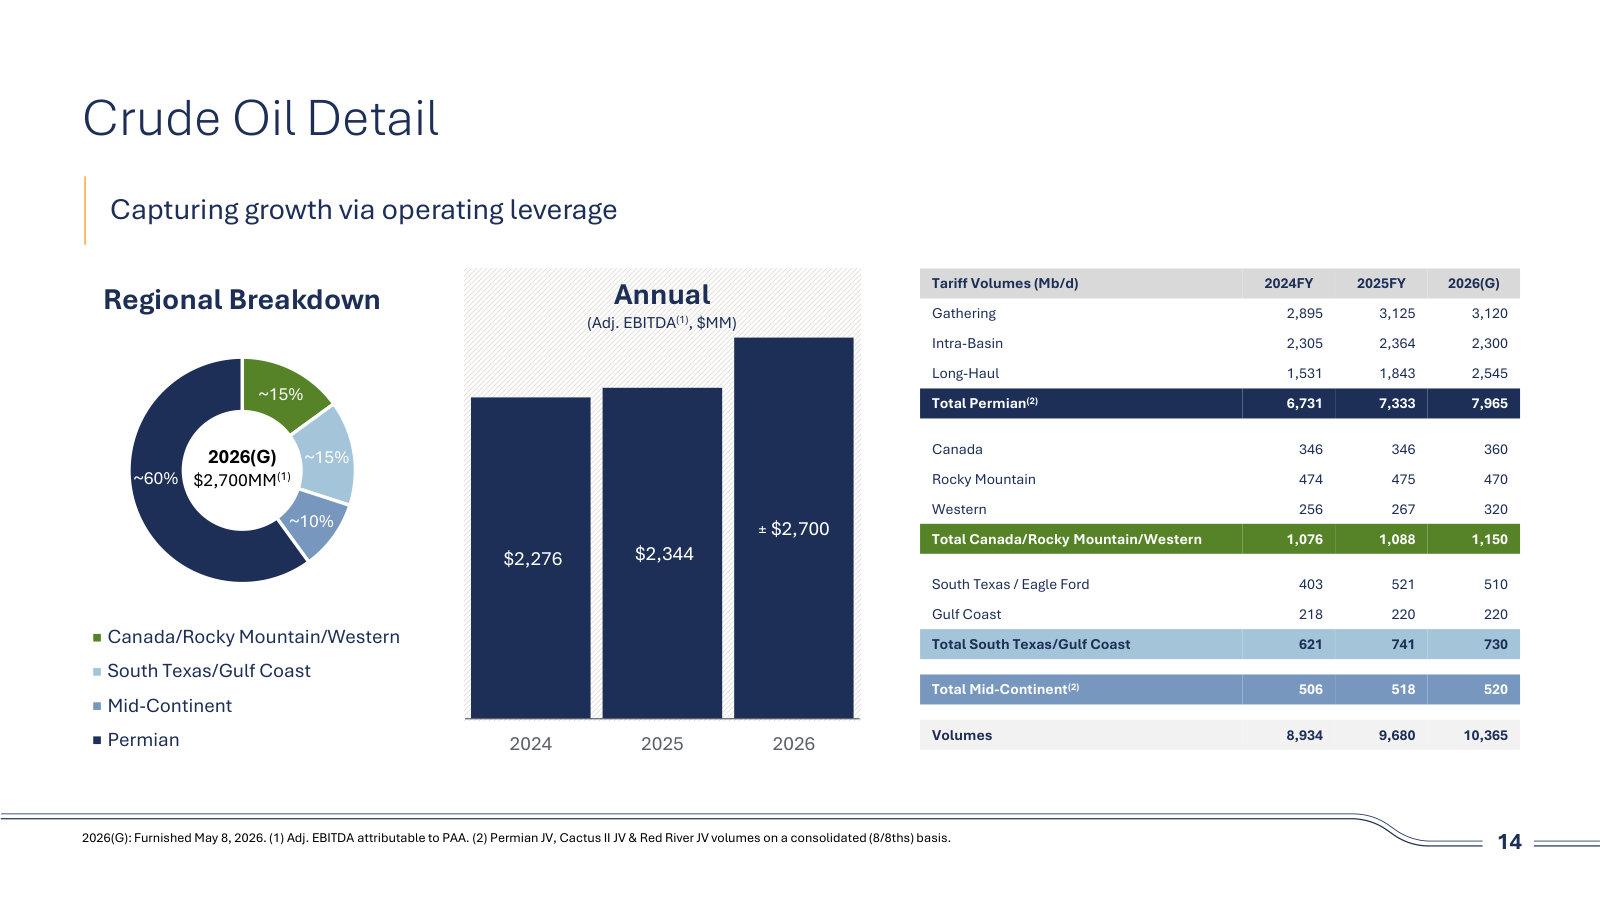Image resolution: width=1600 pixels, height=900 pixels.
Task: Click the 2026(G) column header
Action: coord(1474,283)
